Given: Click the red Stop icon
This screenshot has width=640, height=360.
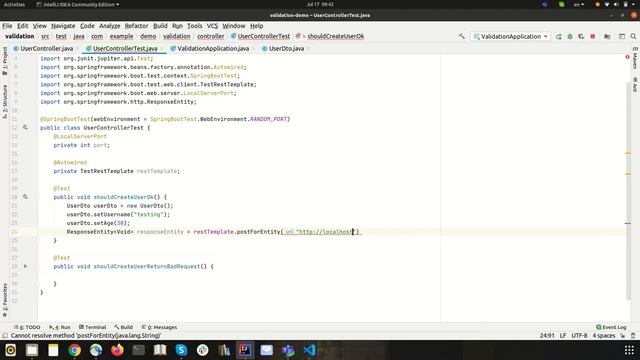Looking at the screenshot, I should tap(593, 36).
